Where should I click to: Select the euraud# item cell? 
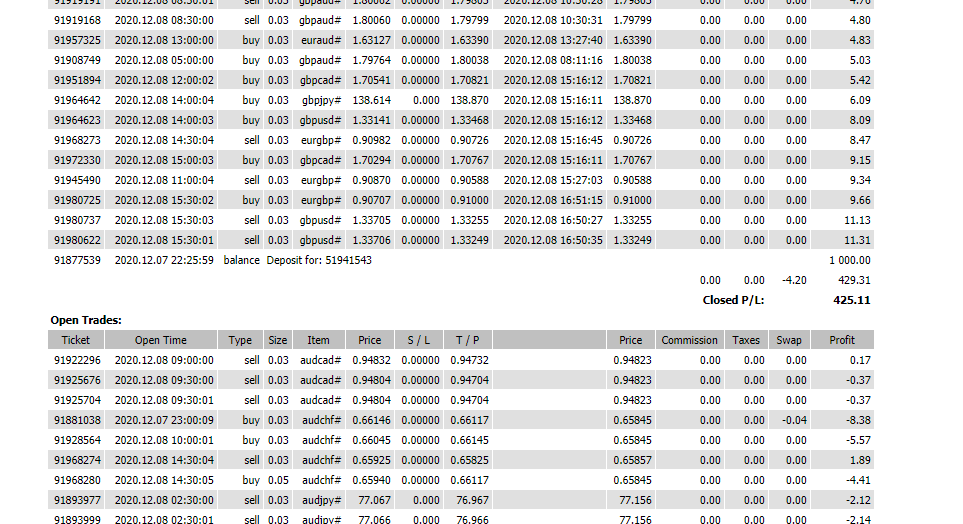(321, 41)
